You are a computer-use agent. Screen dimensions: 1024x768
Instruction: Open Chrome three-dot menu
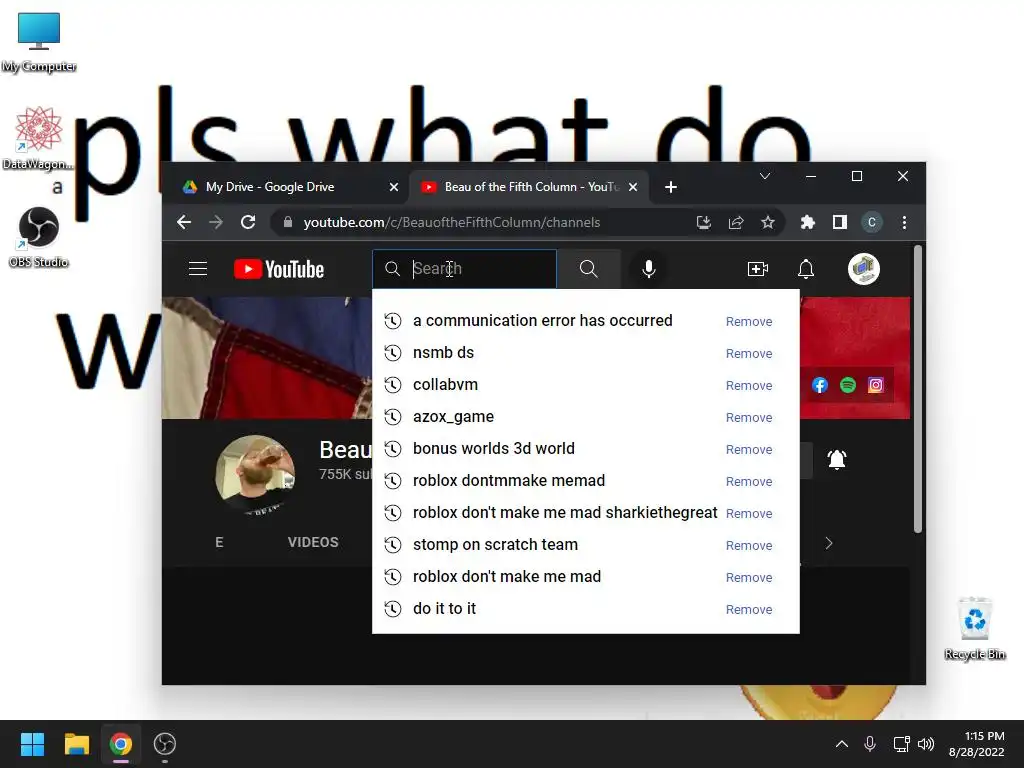[x=904, y=222]
